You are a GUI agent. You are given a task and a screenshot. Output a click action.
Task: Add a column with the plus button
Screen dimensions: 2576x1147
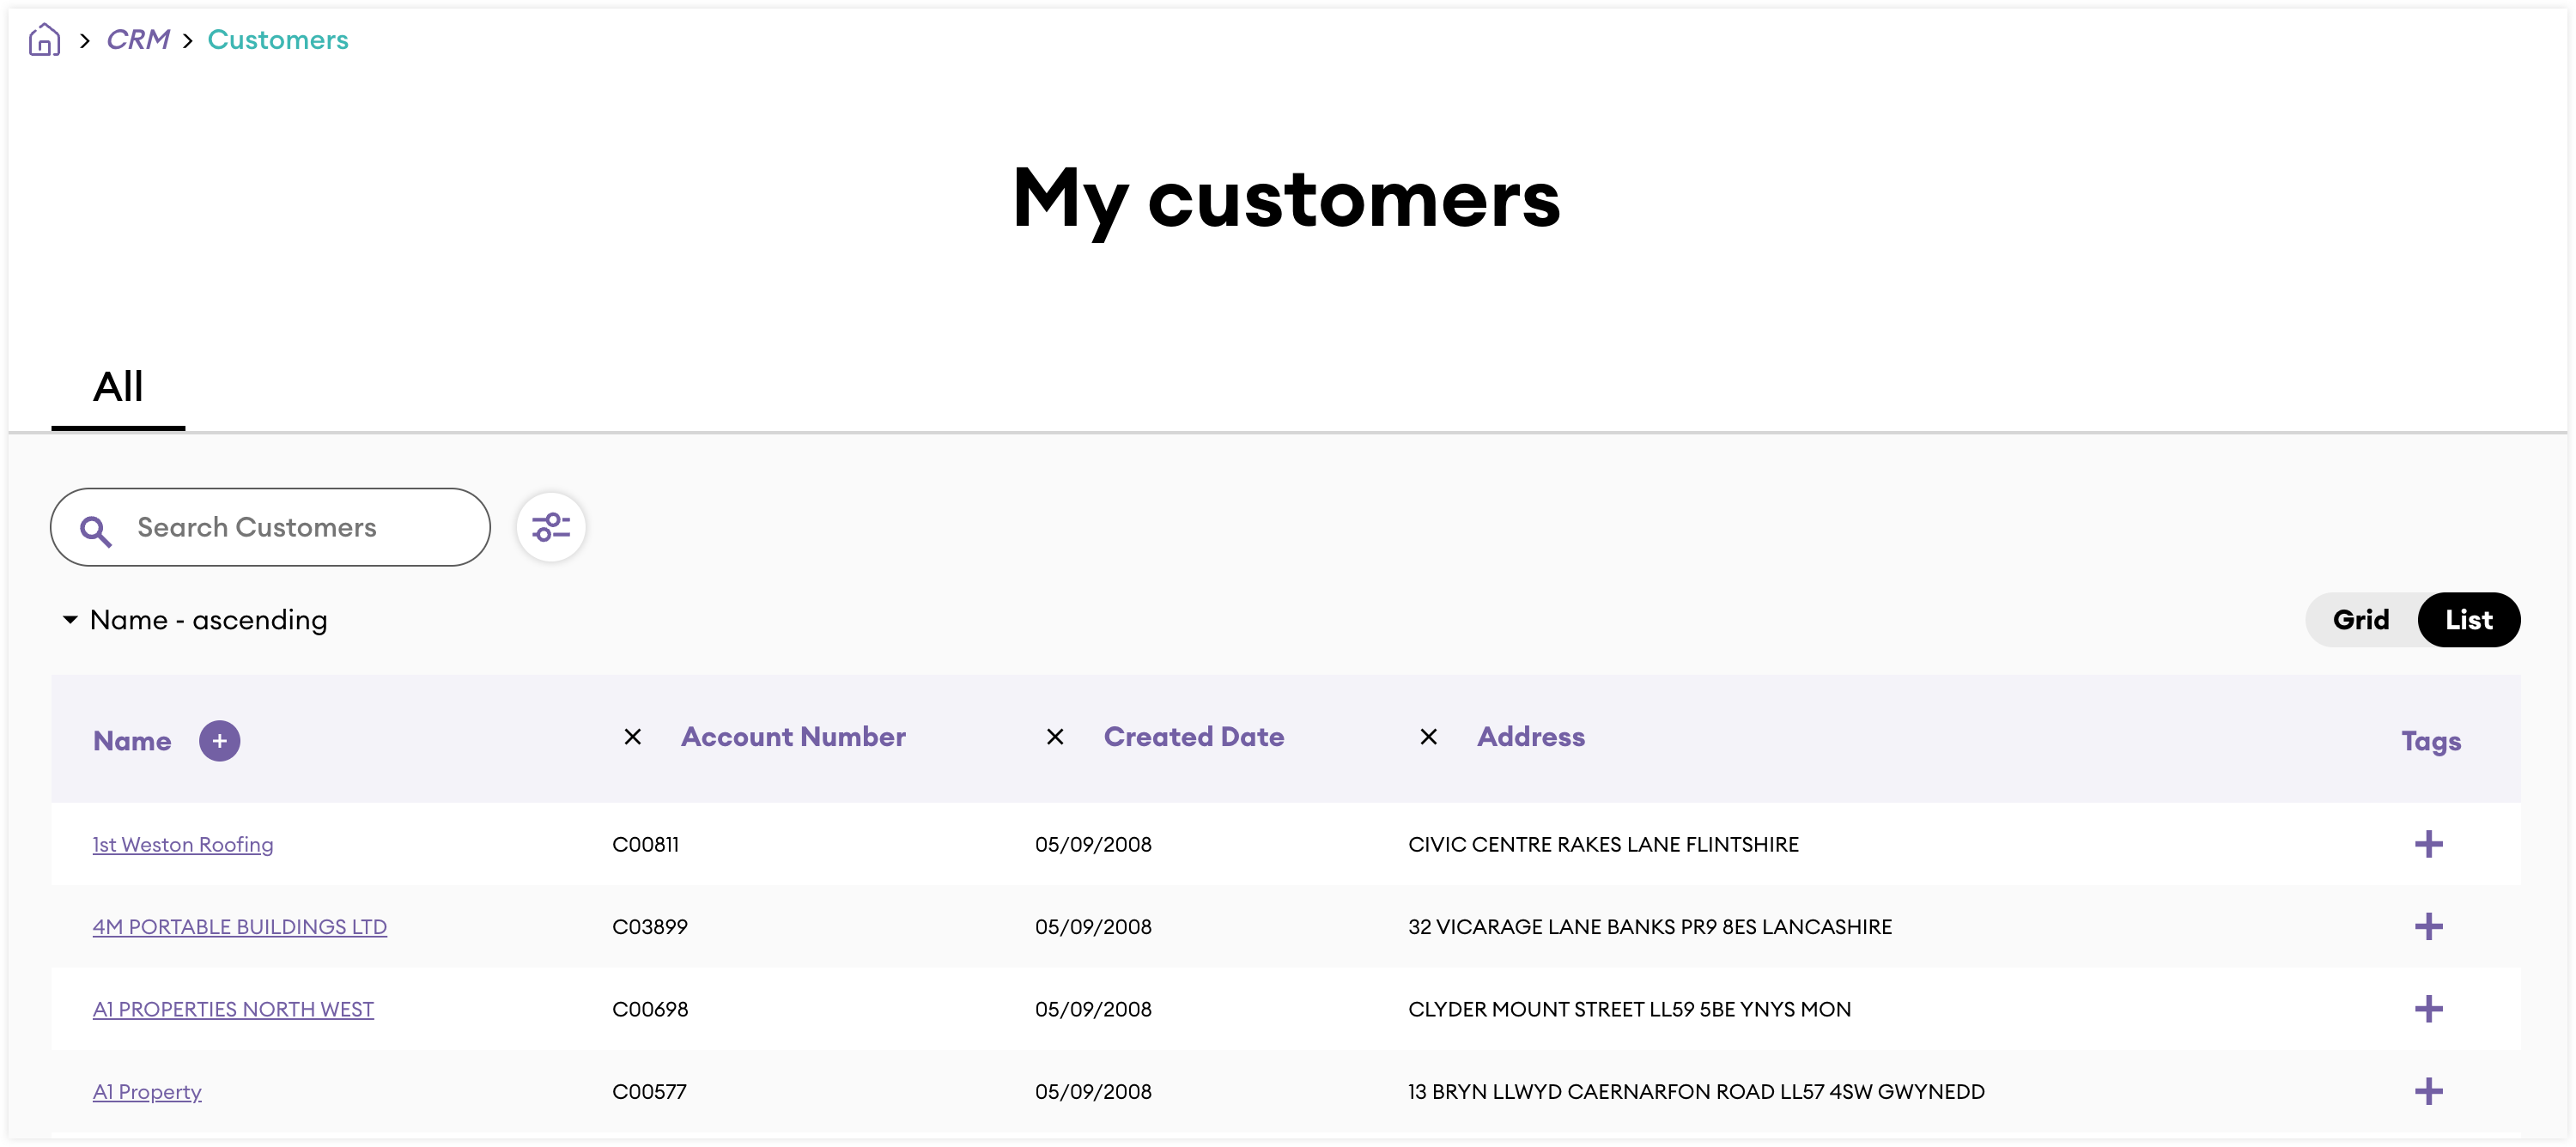(x=219, y=741)
